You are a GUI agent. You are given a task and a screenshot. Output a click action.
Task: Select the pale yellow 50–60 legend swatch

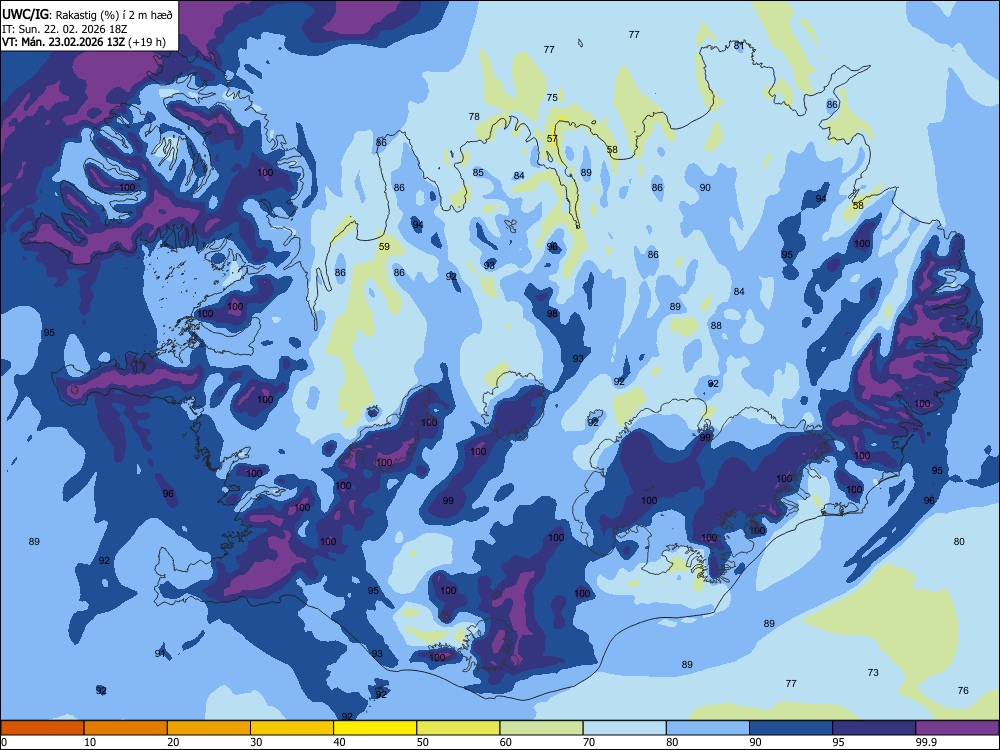coord(458,728)
